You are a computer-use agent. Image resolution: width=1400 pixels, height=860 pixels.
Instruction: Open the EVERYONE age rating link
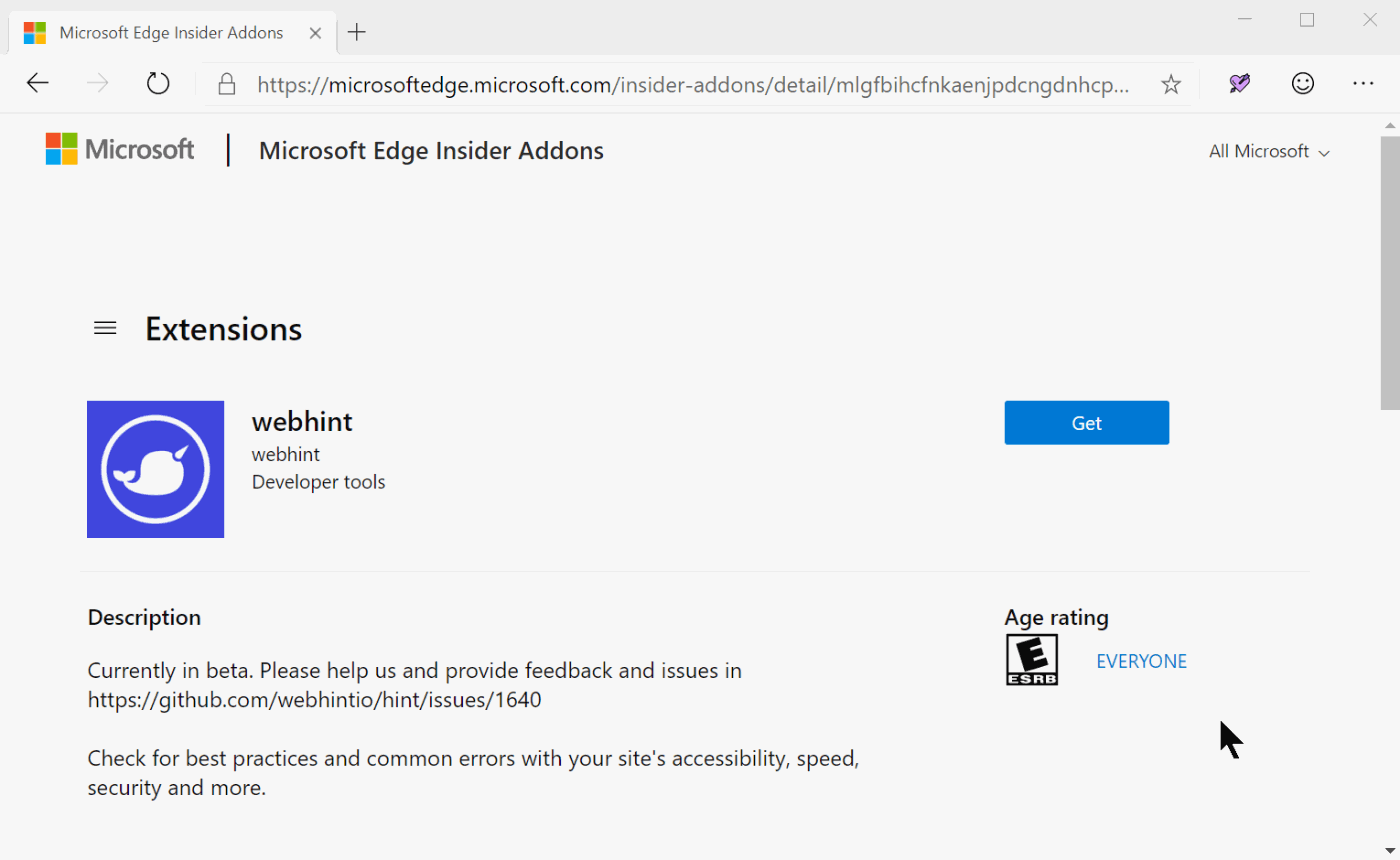tap(1141, 661)
